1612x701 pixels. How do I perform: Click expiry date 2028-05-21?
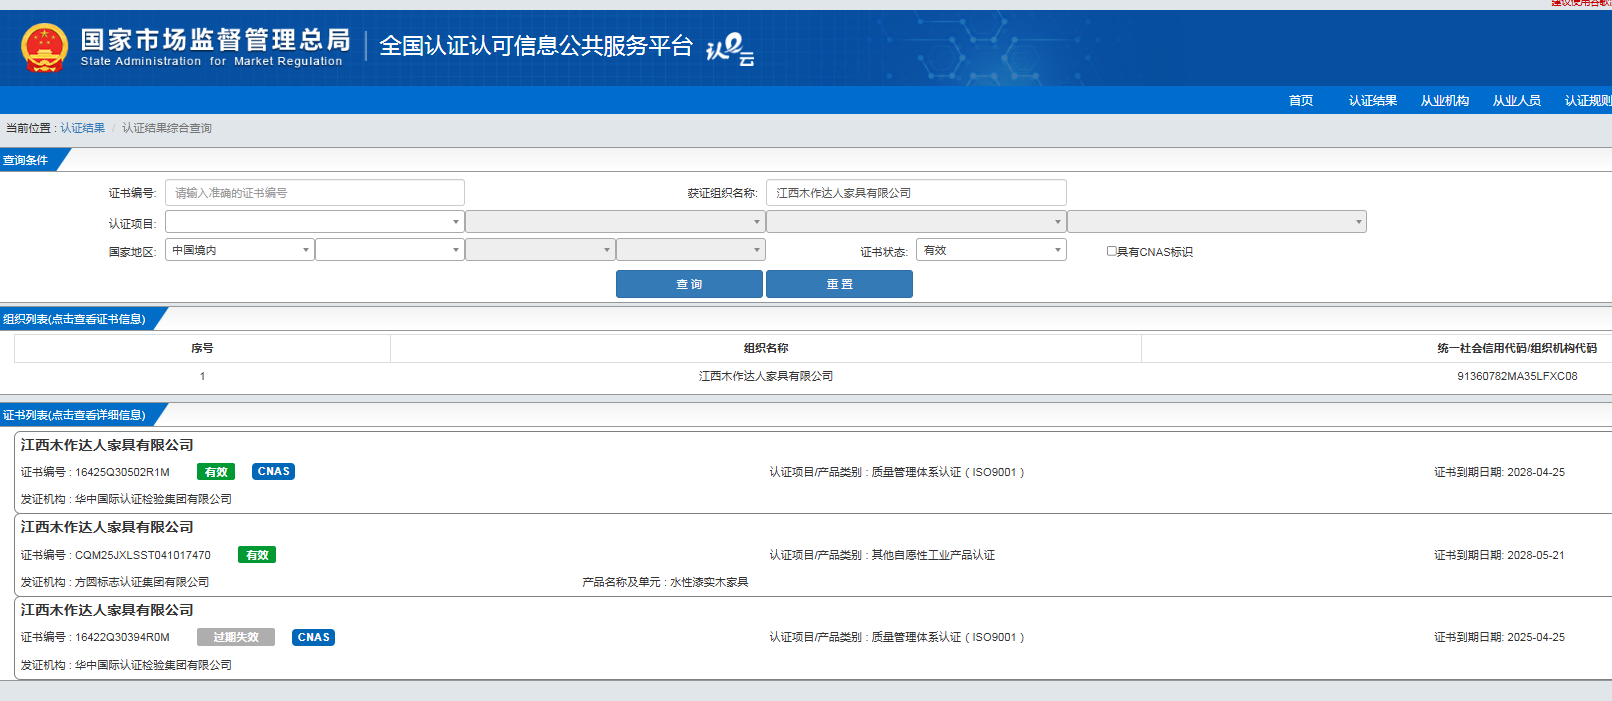click(1536, 555)
